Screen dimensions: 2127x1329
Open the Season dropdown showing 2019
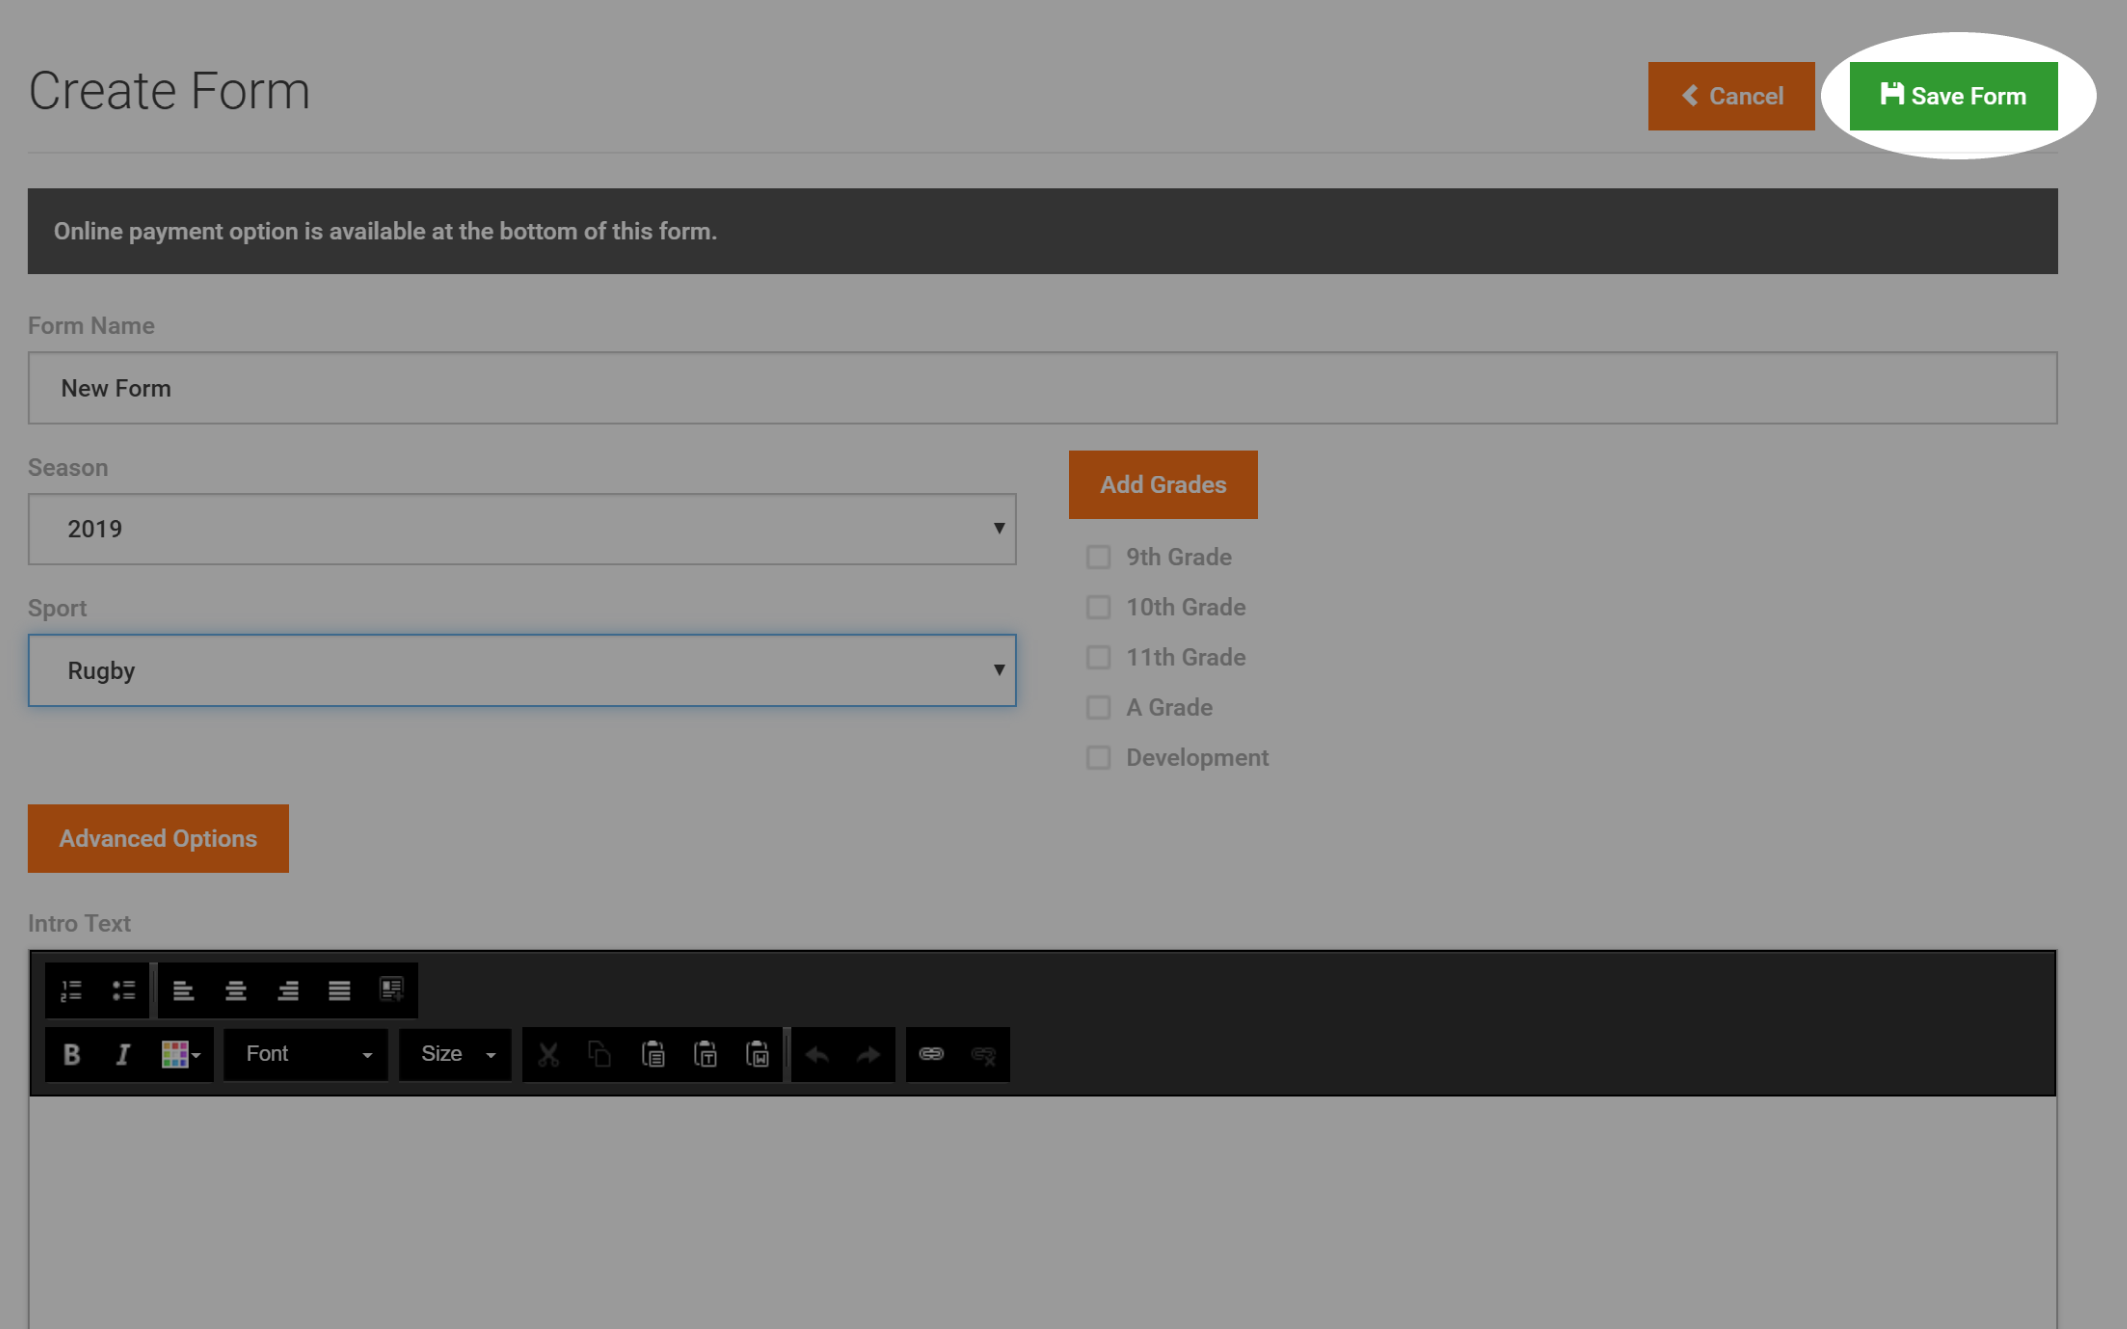522,529
